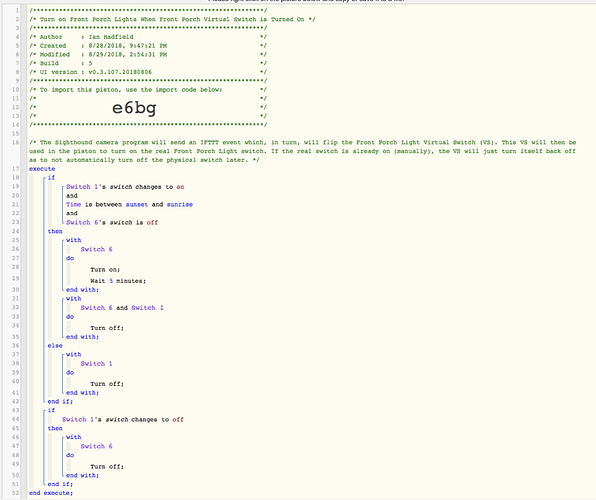Image resolution: width=596 pixels, height=500 pixels.
Task: Click Switch 6 and Switch 1 devices
Action: tap(122, 308)
